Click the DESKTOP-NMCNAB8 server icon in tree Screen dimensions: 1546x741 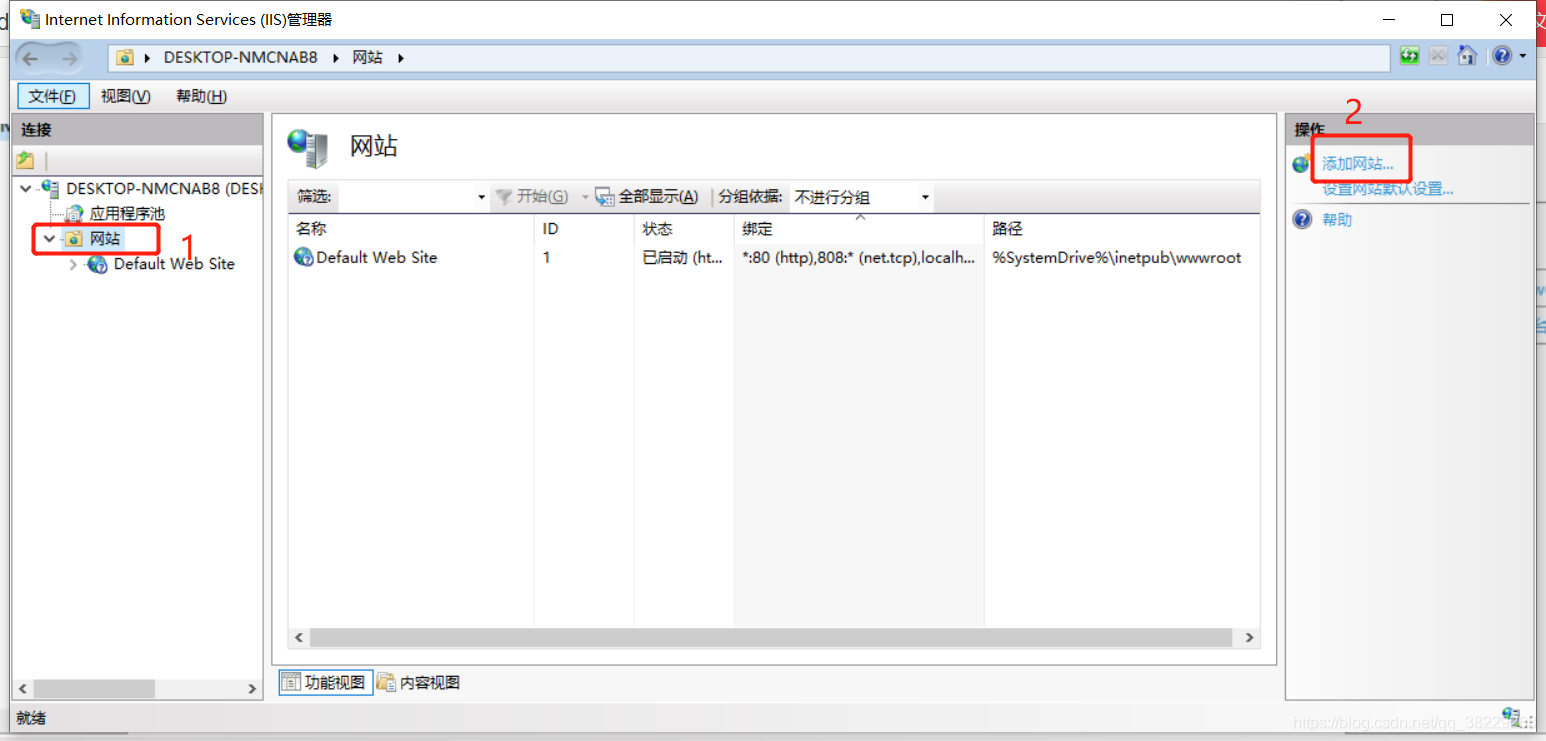coord(50,188)
